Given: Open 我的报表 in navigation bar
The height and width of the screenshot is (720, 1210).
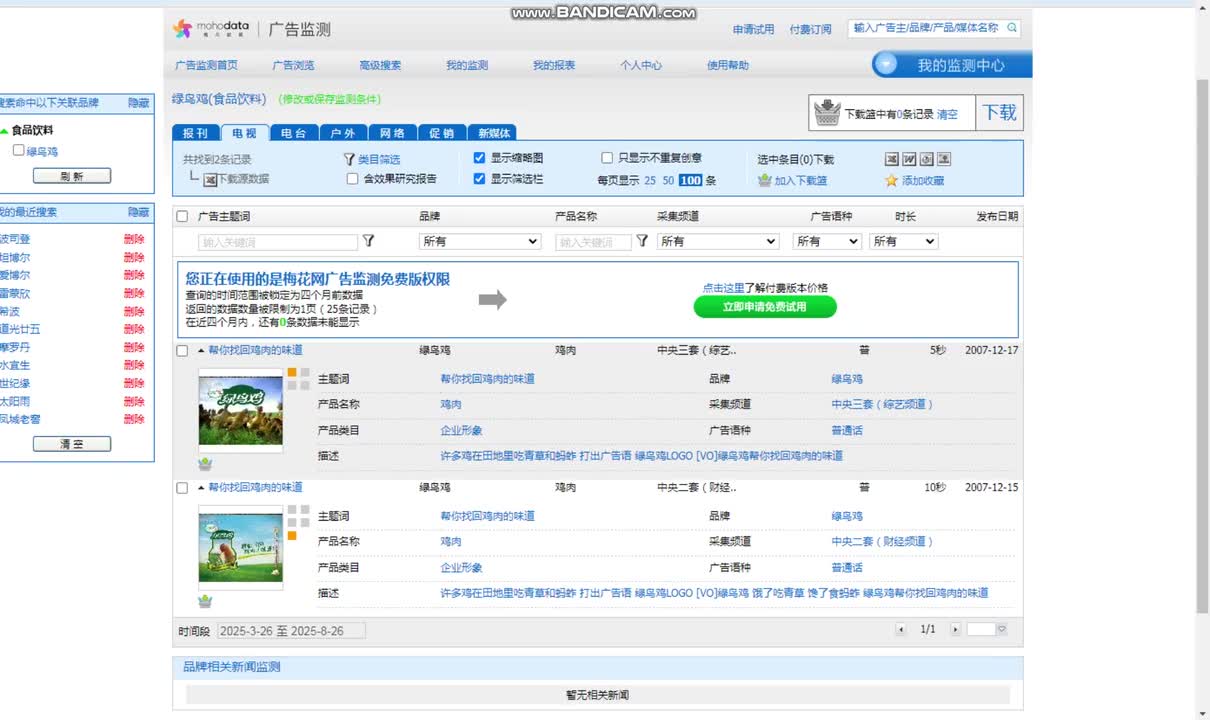Looking at the screenshot, I should tap(554, 65).
